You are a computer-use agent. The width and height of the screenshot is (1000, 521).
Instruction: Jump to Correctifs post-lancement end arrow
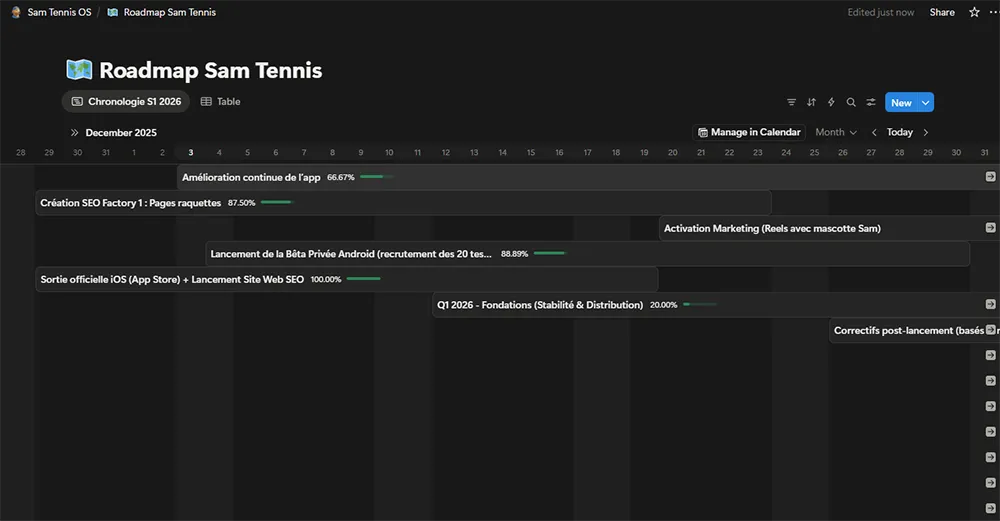point(990,330)
